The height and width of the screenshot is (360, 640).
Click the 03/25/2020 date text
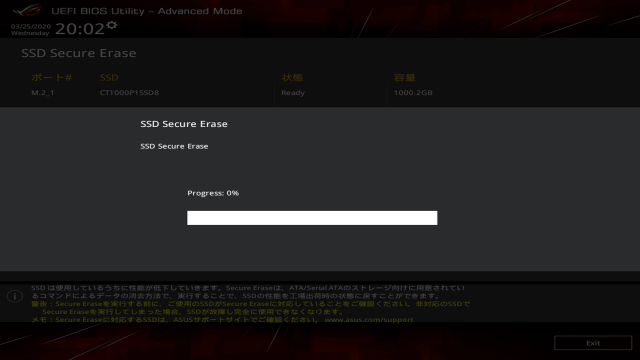(x=31, y=27)
